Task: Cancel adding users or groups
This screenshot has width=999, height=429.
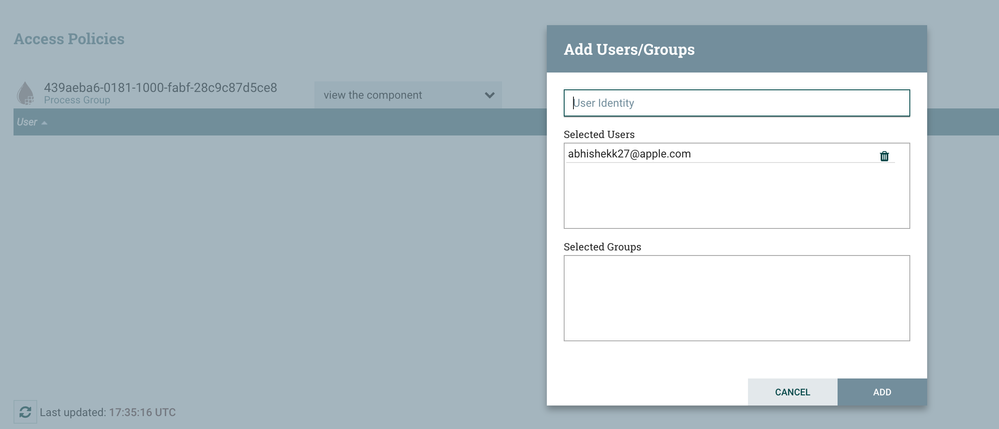Action: pos(793,392)
